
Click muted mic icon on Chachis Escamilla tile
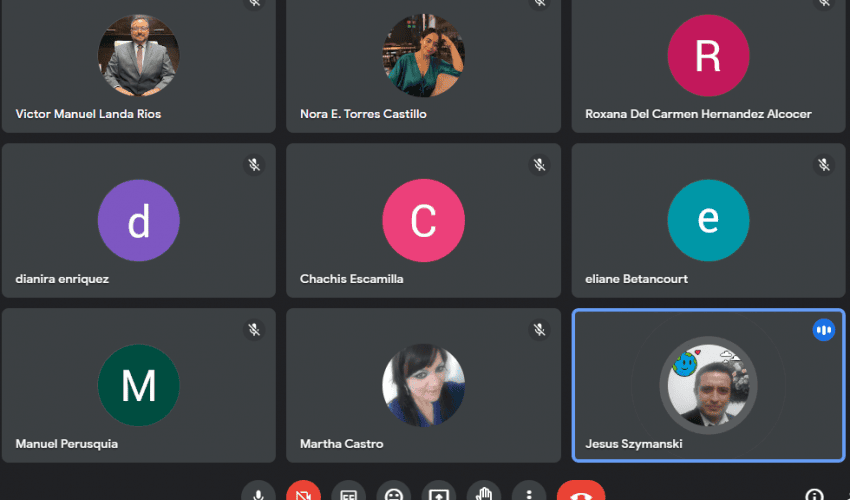click(x=539, y=165)
